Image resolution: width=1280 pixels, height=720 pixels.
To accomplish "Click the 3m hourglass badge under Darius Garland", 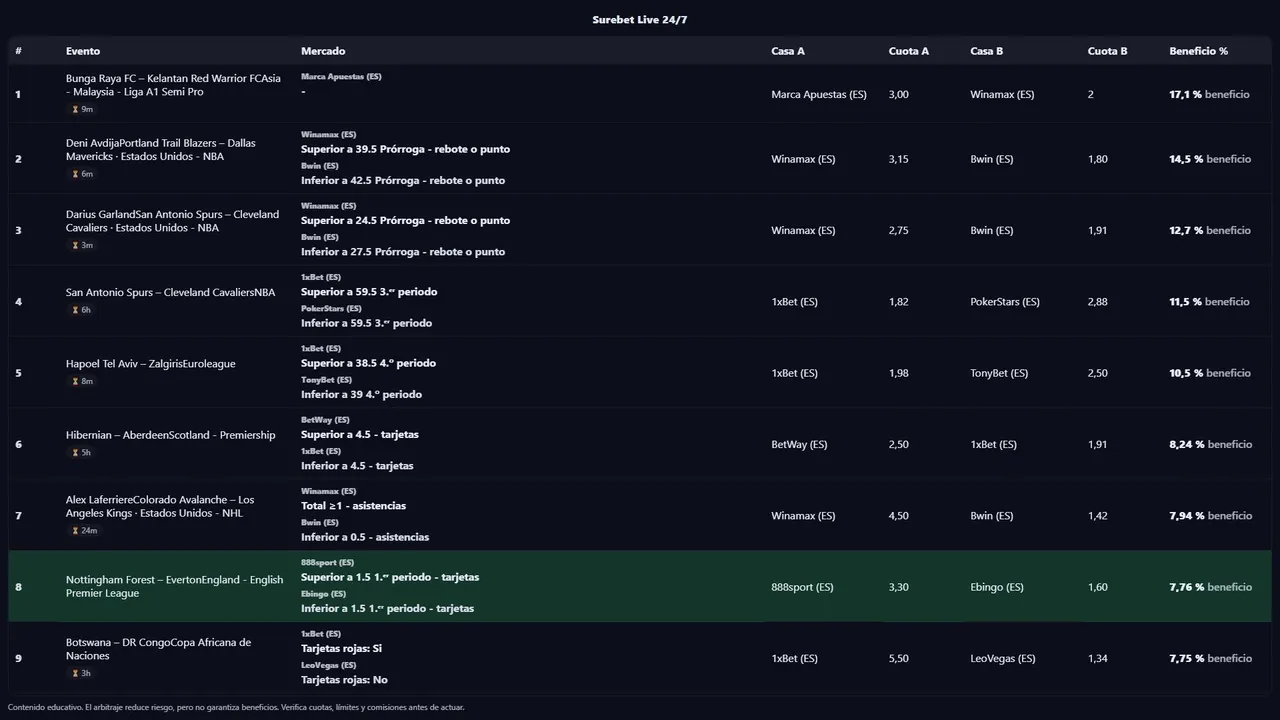I will click(x=82, y=245).
